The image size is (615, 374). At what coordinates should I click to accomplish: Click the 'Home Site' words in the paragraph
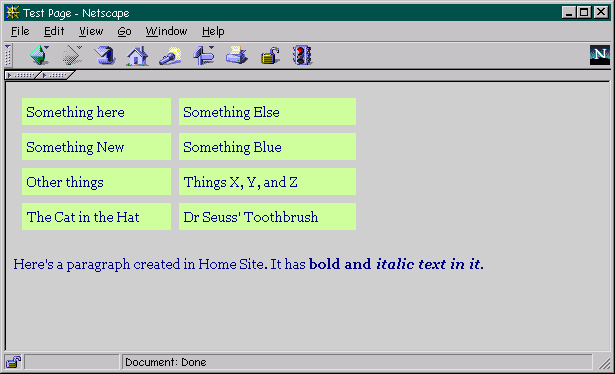point(231,264)
